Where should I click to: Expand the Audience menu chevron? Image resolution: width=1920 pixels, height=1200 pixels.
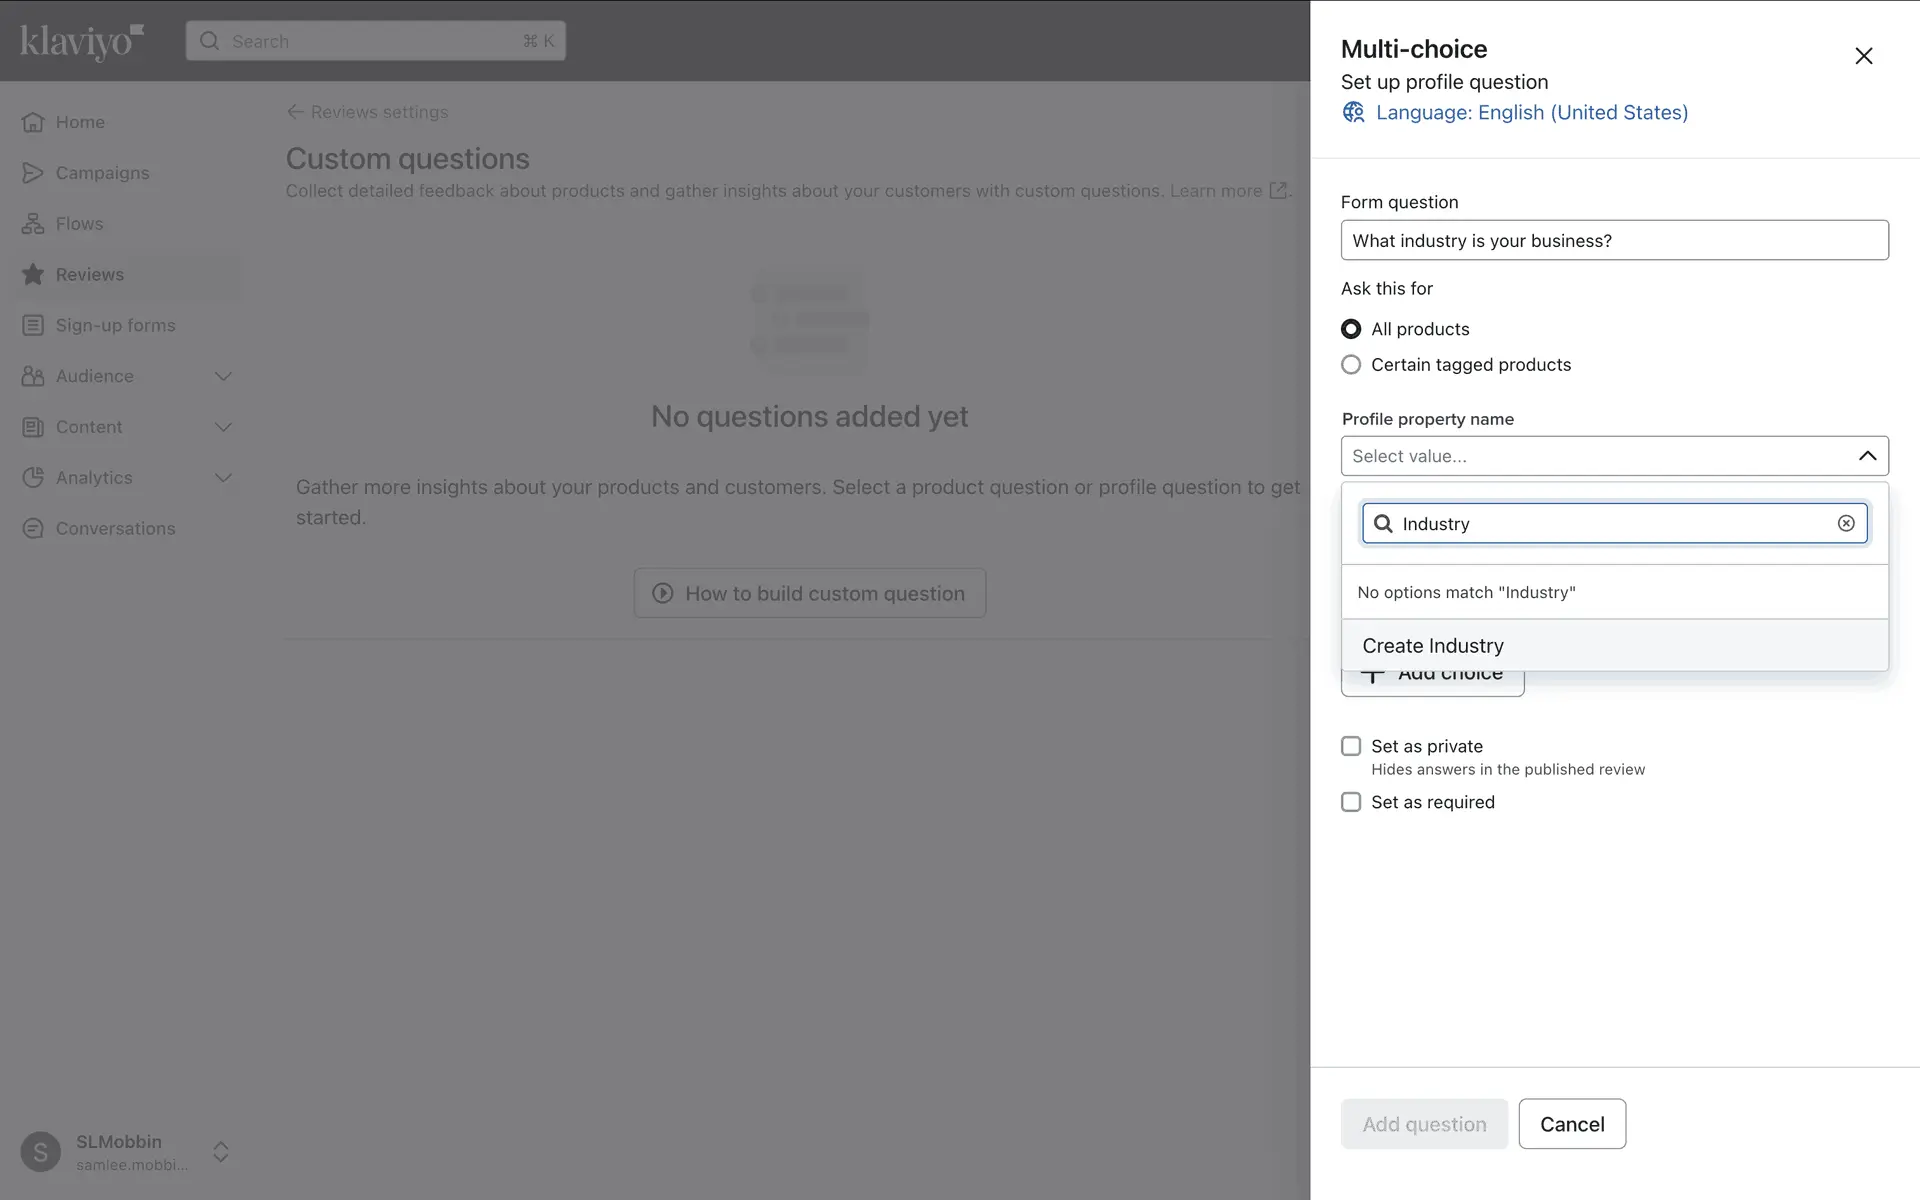[x=223, y=377]
